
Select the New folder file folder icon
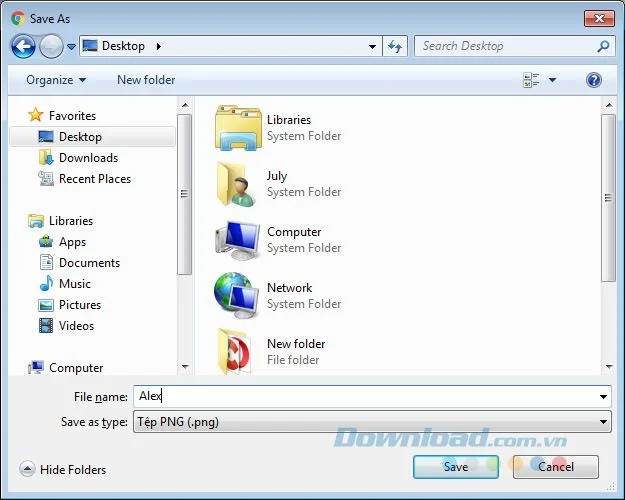tap(235, 352)
